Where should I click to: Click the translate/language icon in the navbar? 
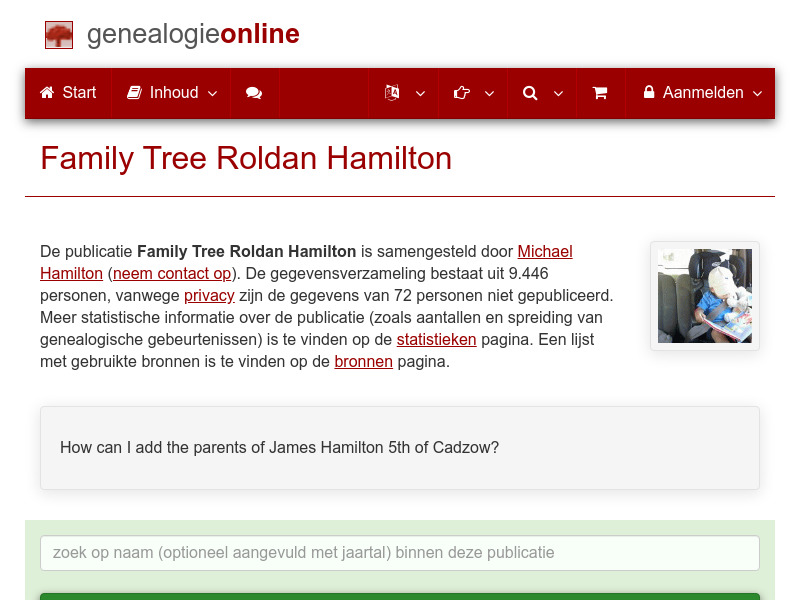tap(393, 92)
